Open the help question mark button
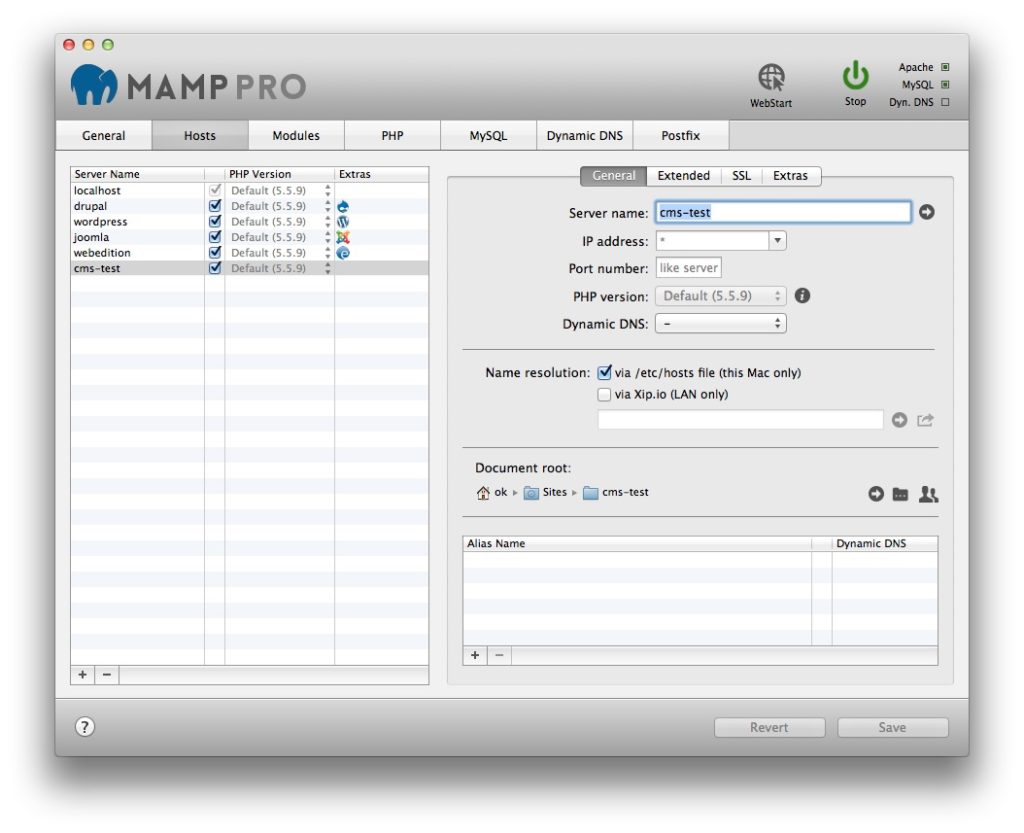Screen dimensions: 1024x833 85,727
